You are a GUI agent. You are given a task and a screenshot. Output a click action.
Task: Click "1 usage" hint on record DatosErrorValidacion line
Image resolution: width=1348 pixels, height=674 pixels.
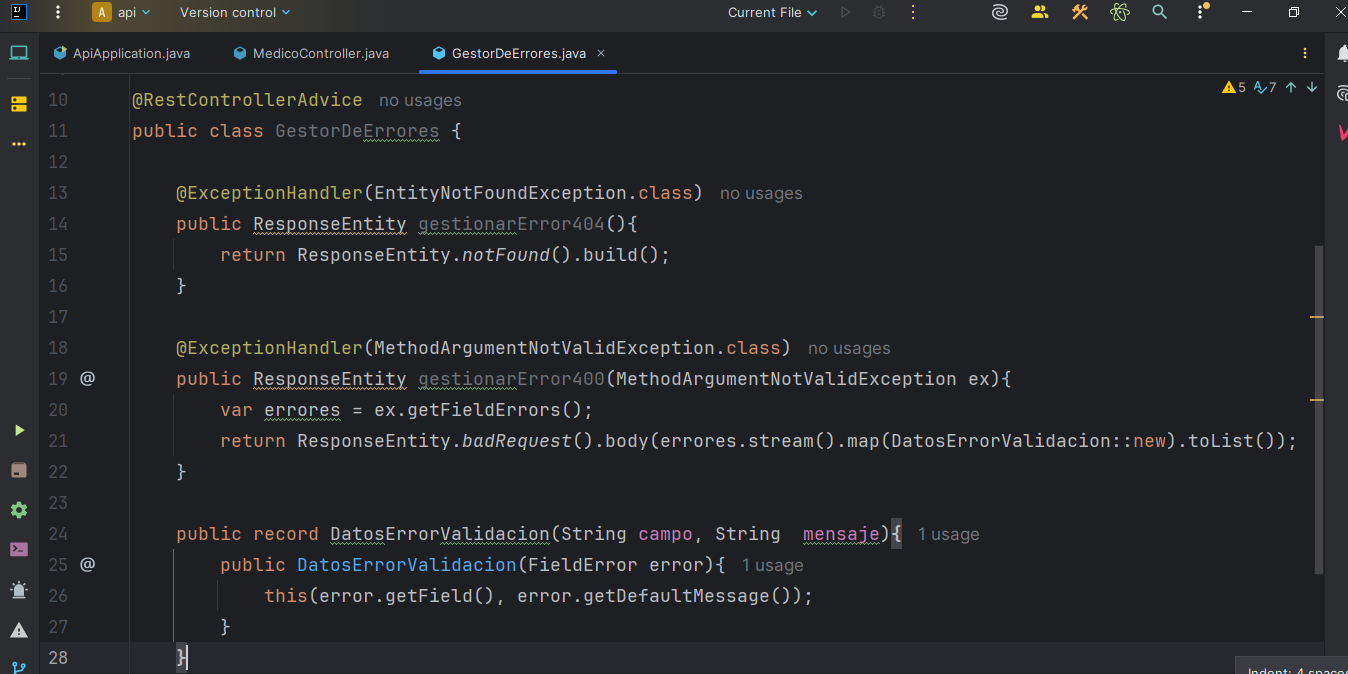tap(949, 535)
